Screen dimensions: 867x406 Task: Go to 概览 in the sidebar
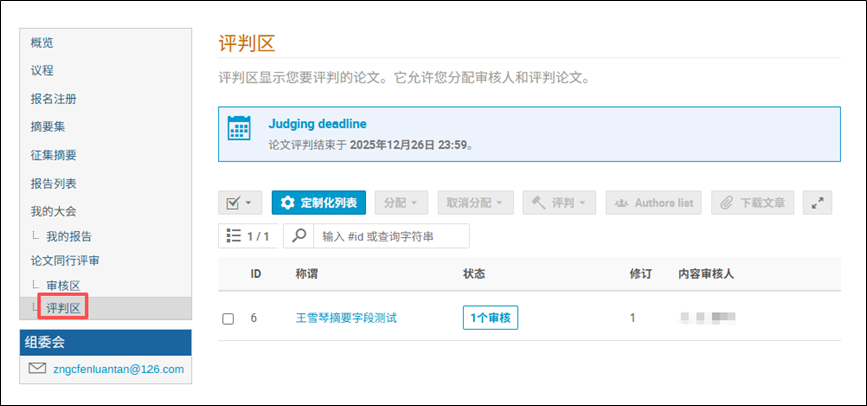(x=42, y=43)
